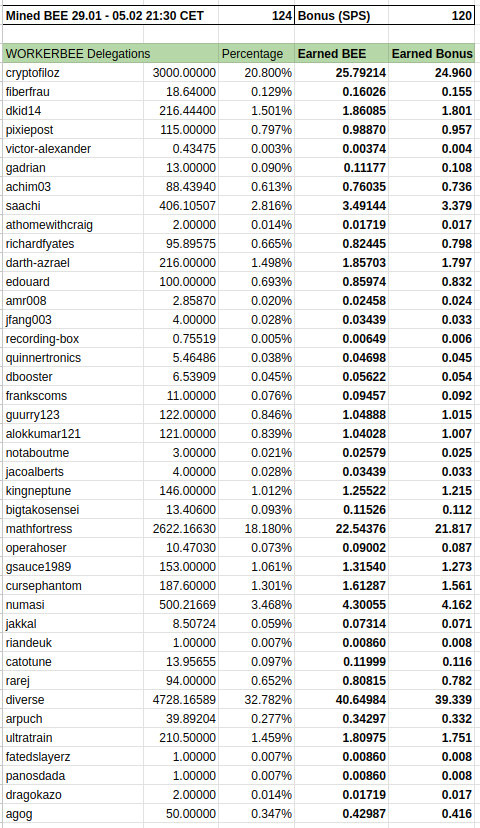Select the numasi earned bonus 4.162
Image resolution: width=480 pixels, height=828 pixels.
431,605
